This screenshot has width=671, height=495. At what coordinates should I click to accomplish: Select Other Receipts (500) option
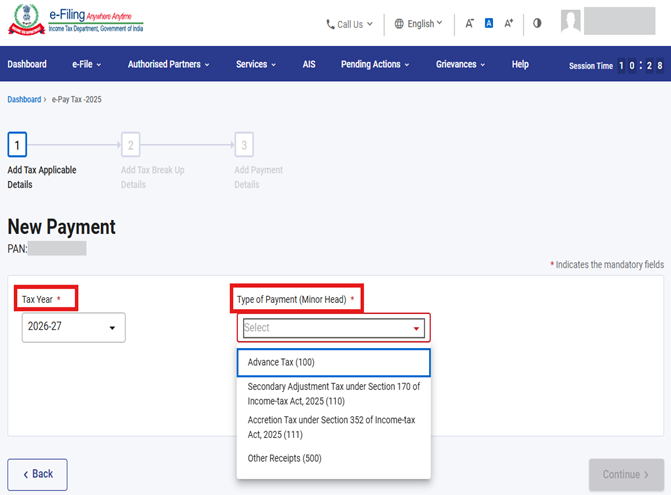coord(285,458)
